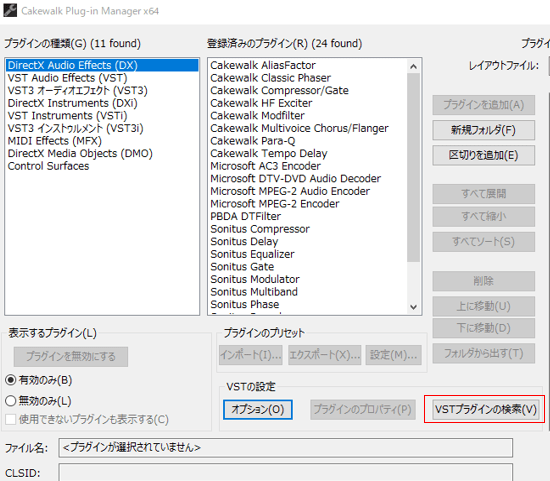This screenshot has width=550, height=481.
Task: Select Cakewalk Para-Q plugin
Action: tap(308, 141)
